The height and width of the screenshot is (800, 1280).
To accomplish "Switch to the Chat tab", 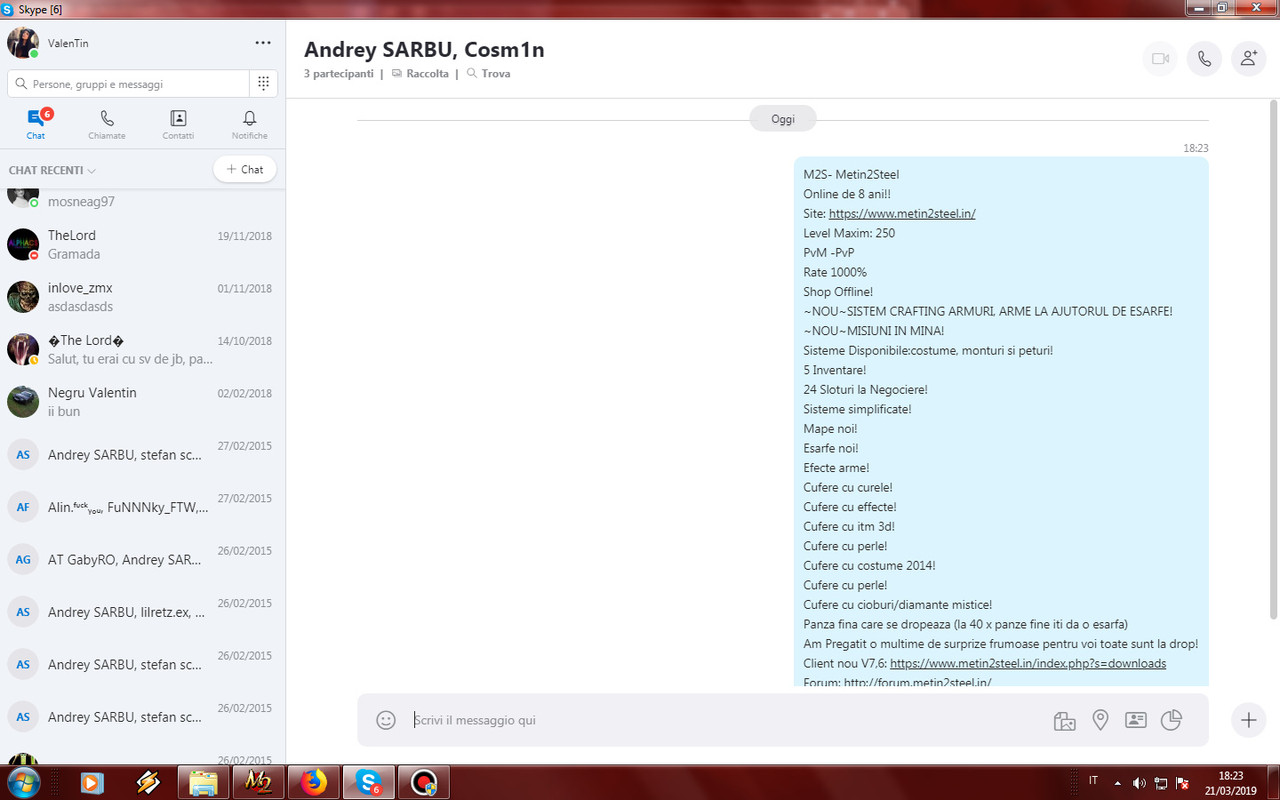I will click(36, 125).
